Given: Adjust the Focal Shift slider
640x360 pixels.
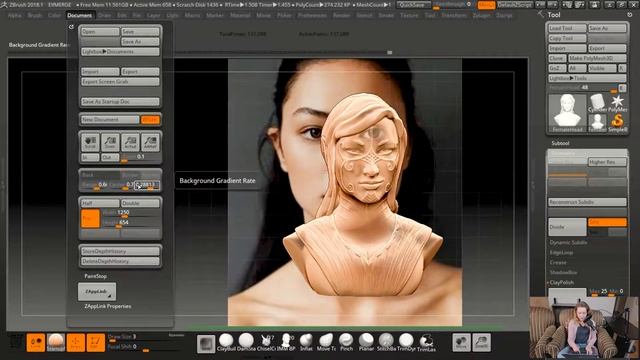Looking at the screenshot, I should click(143, 347).
